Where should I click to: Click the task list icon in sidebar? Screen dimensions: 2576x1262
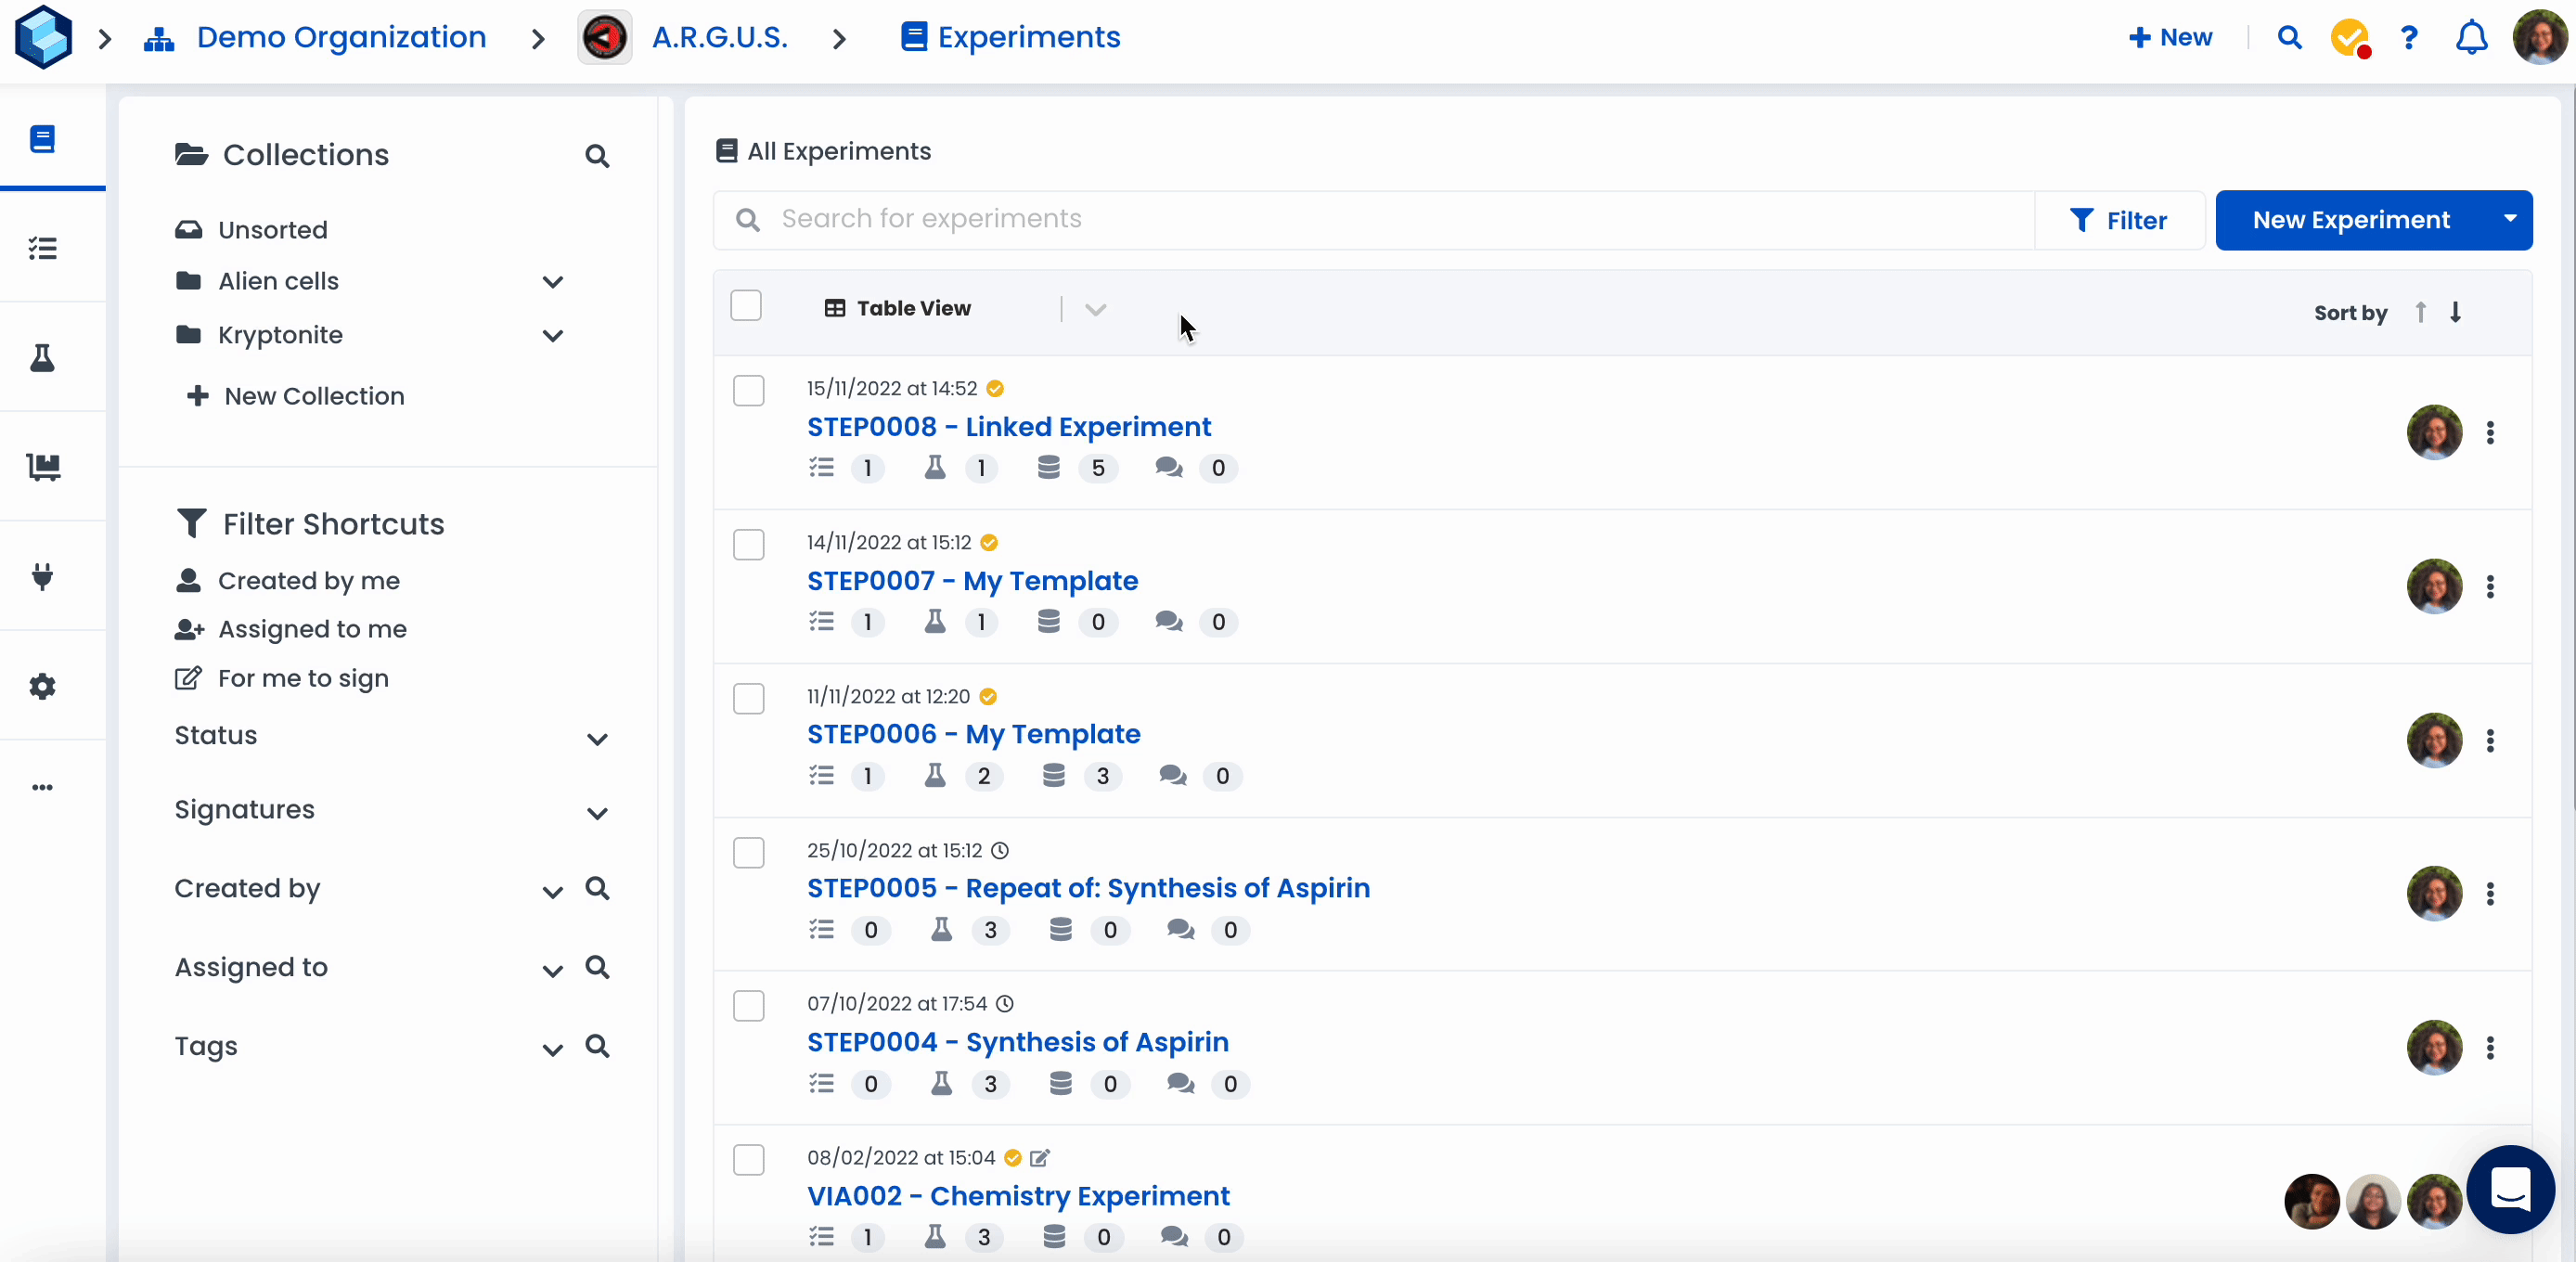pos(42,248)
